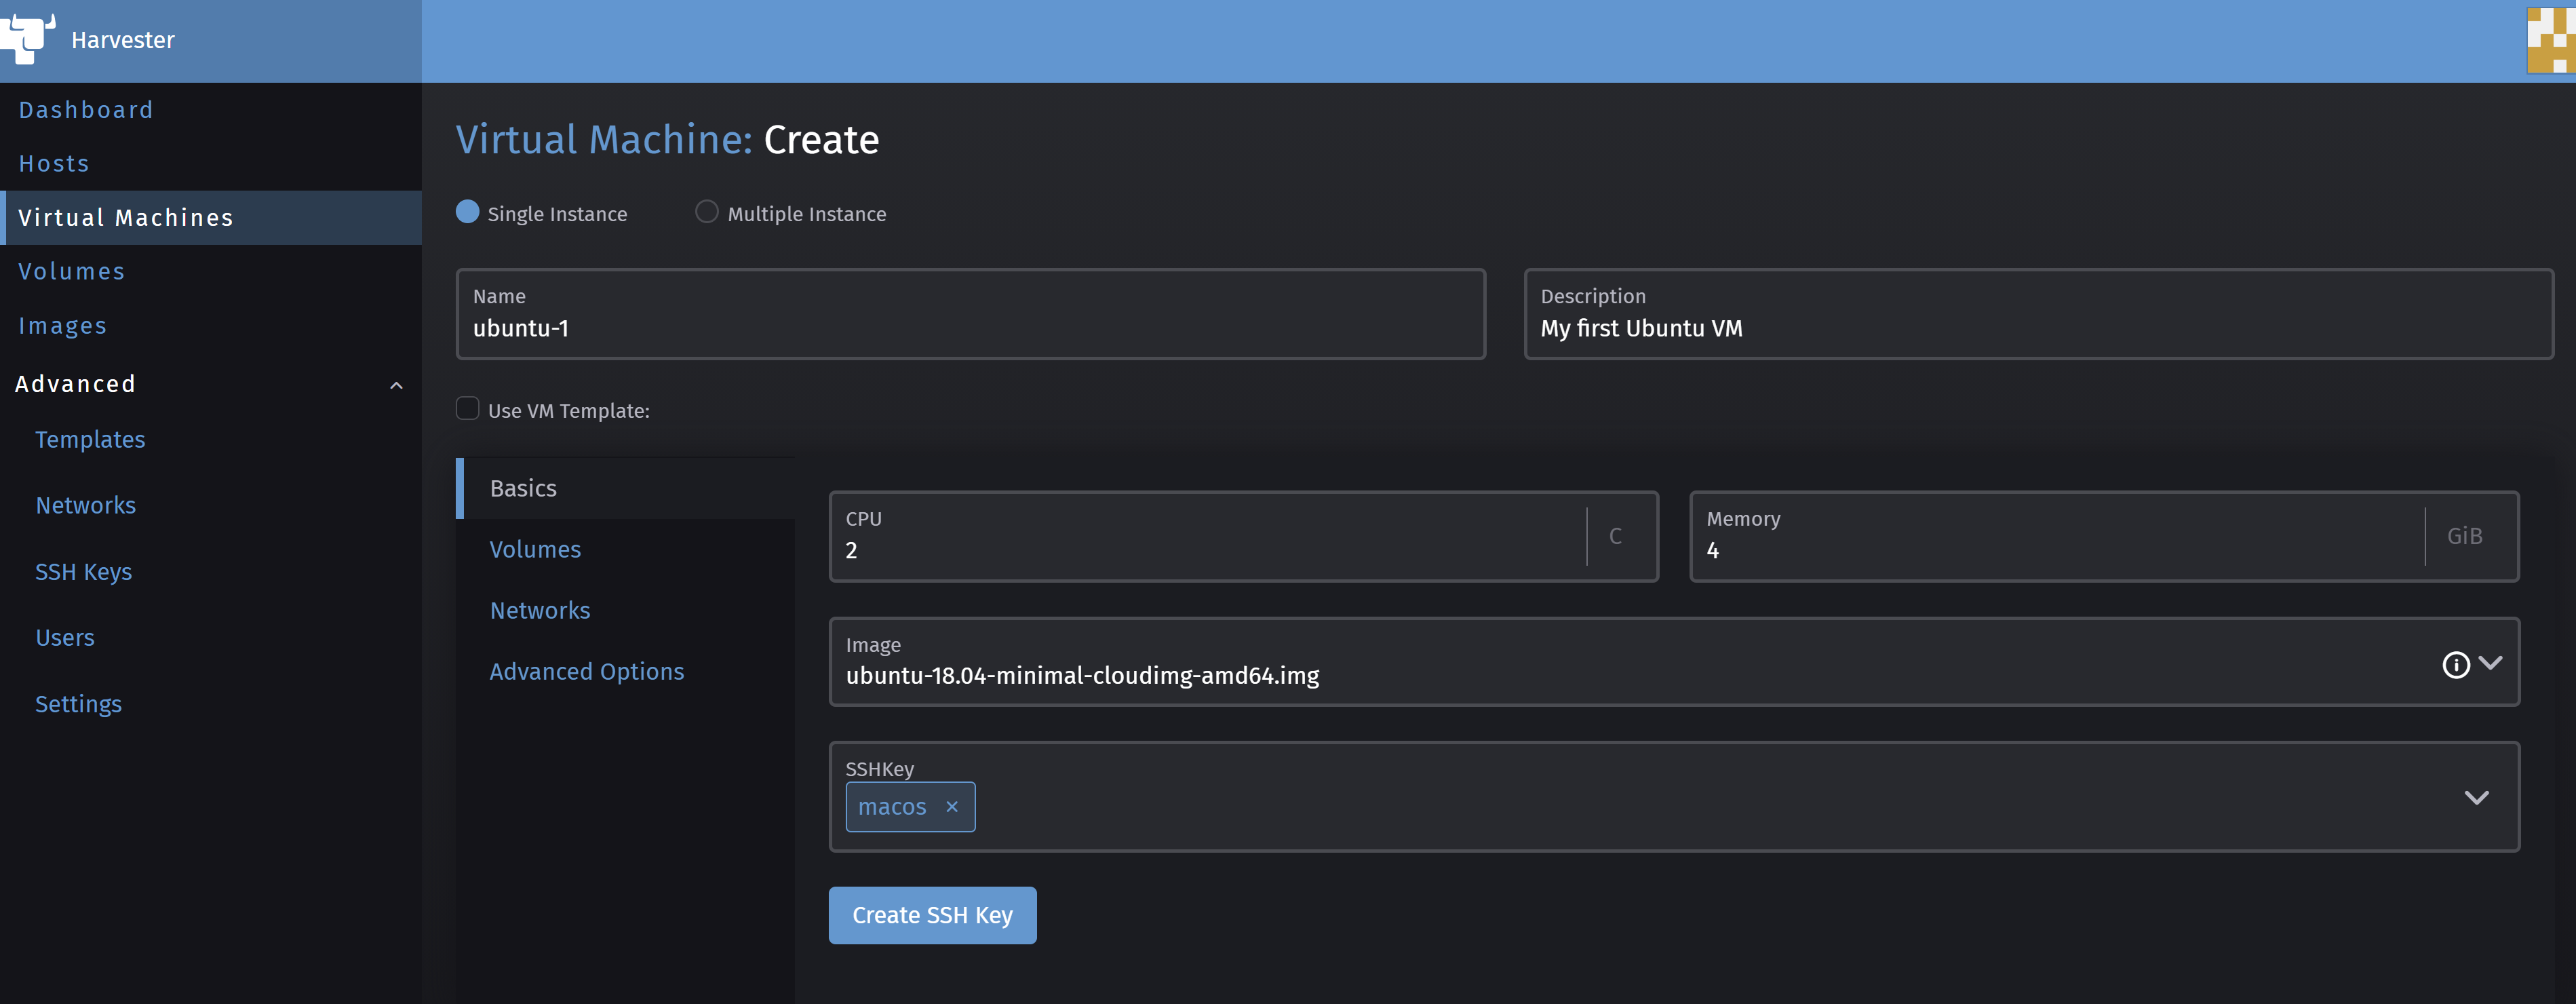
Task: Open Users page
Action: coord(65,637)
